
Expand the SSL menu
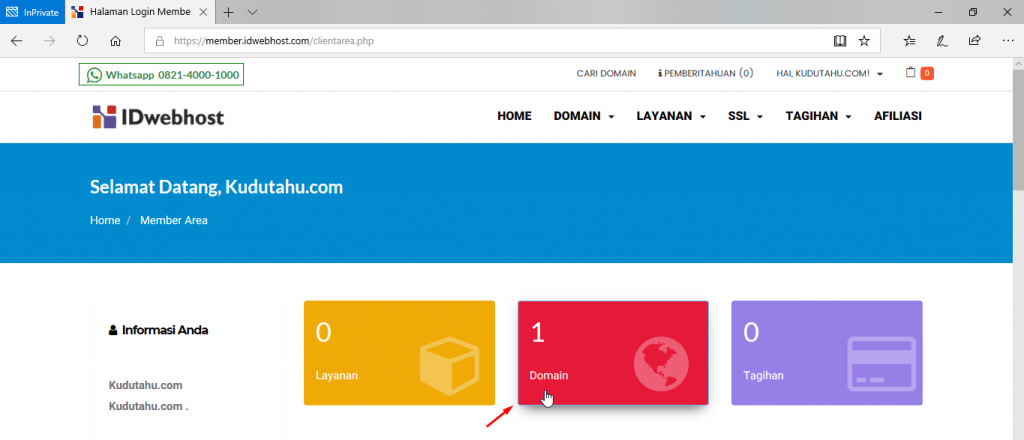coord(746,116)
